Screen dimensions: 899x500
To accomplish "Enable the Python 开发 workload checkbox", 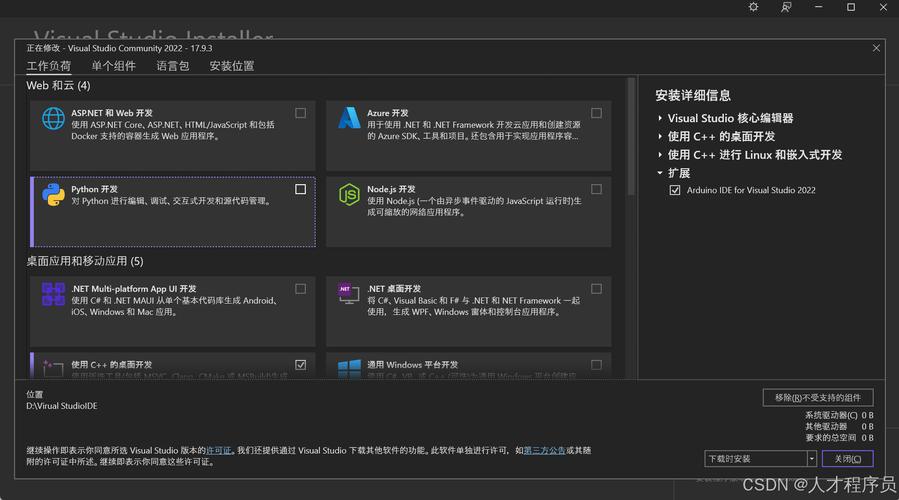I will [301, 189].
